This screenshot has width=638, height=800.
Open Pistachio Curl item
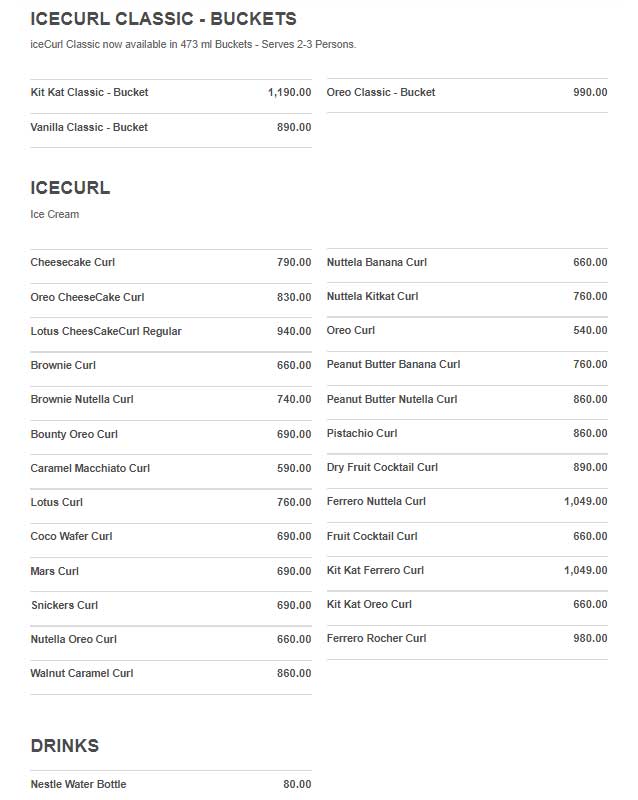467,433
